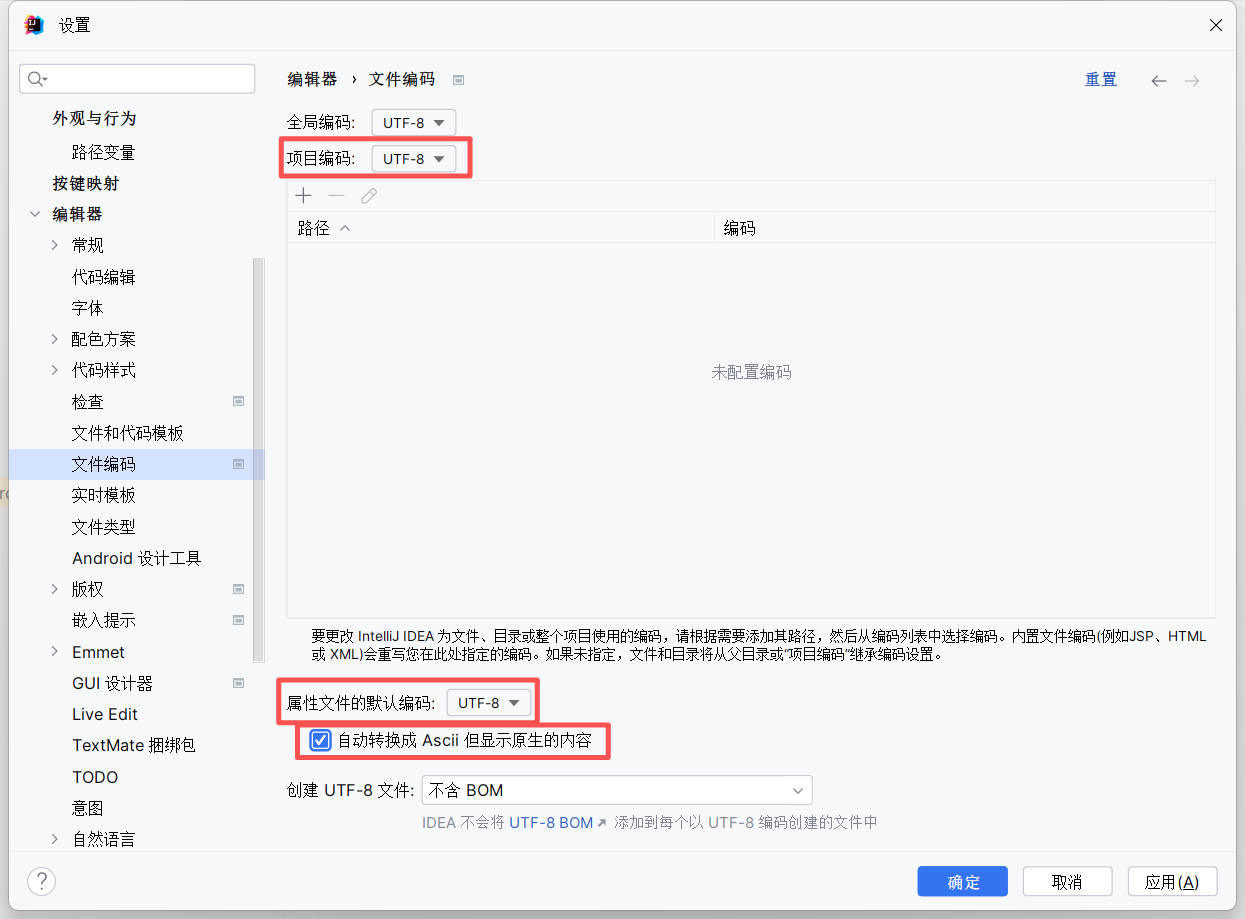
Task: Click the panel icon beside 文件编码 breadcrumb
Action: coord(458,79)
